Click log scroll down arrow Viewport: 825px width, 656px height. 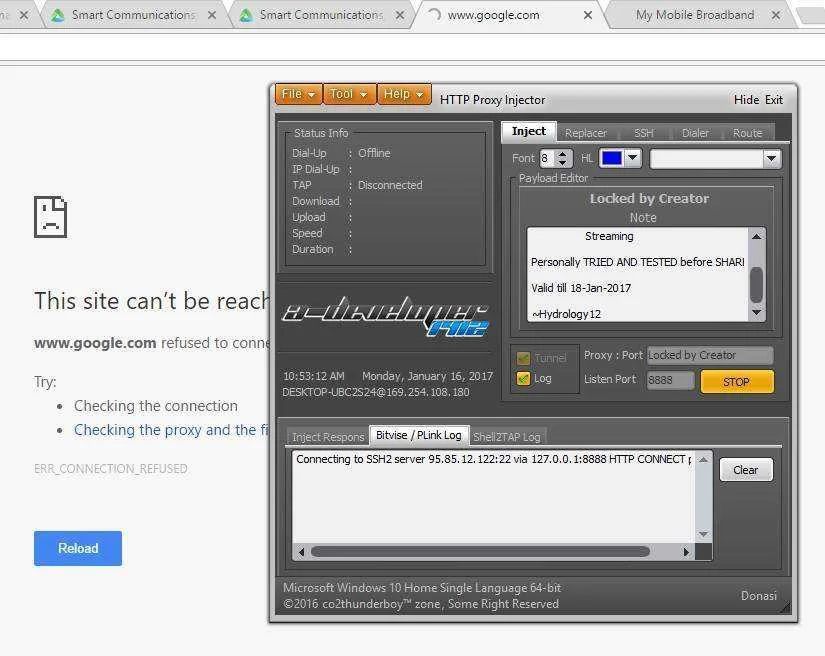tap(703, 534)
